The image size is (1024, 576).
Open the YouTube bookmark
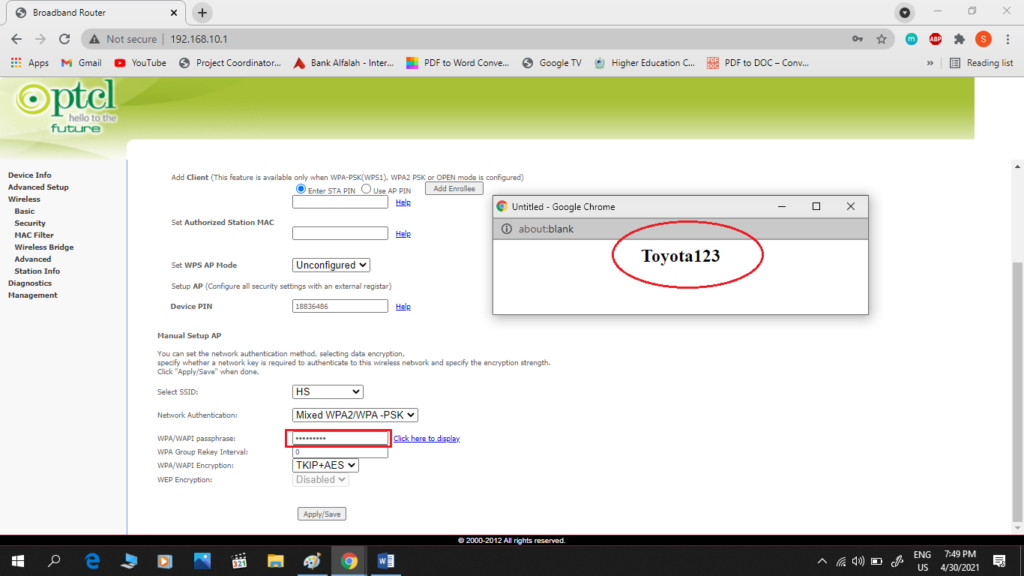click(140, 63)
